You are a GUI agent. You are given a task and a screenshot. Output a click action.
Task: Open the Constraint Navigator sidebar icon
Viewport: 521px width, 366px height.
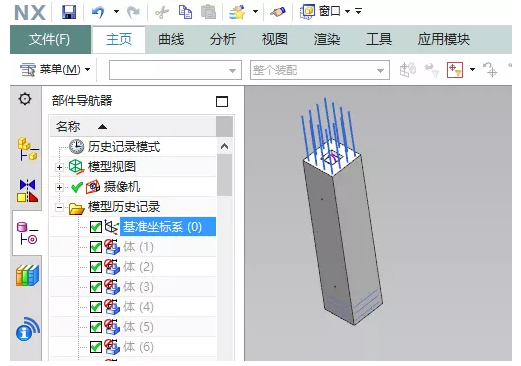click(x=27, y=191)
